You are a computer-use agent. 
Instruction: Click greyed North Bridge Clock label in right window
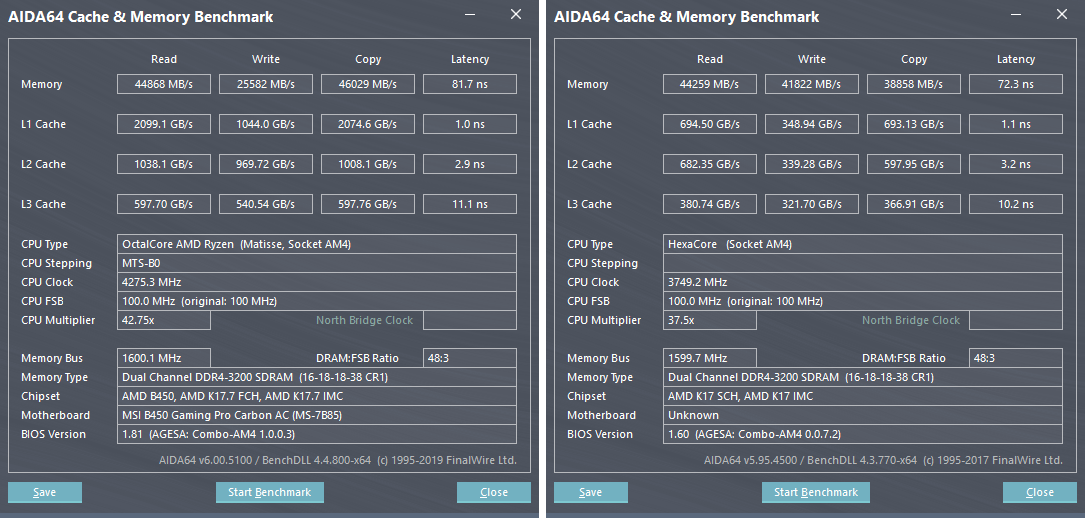coord(911,320)
